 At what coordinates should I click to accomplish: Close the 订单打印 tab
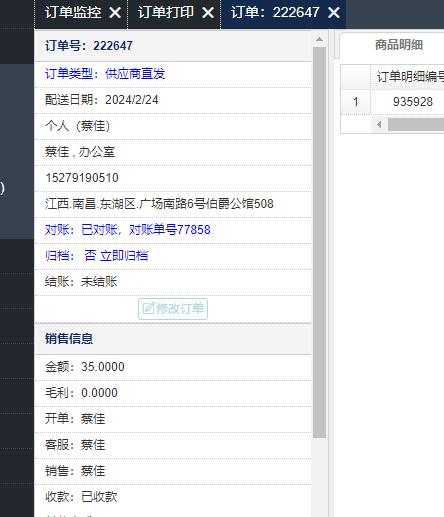208,13
